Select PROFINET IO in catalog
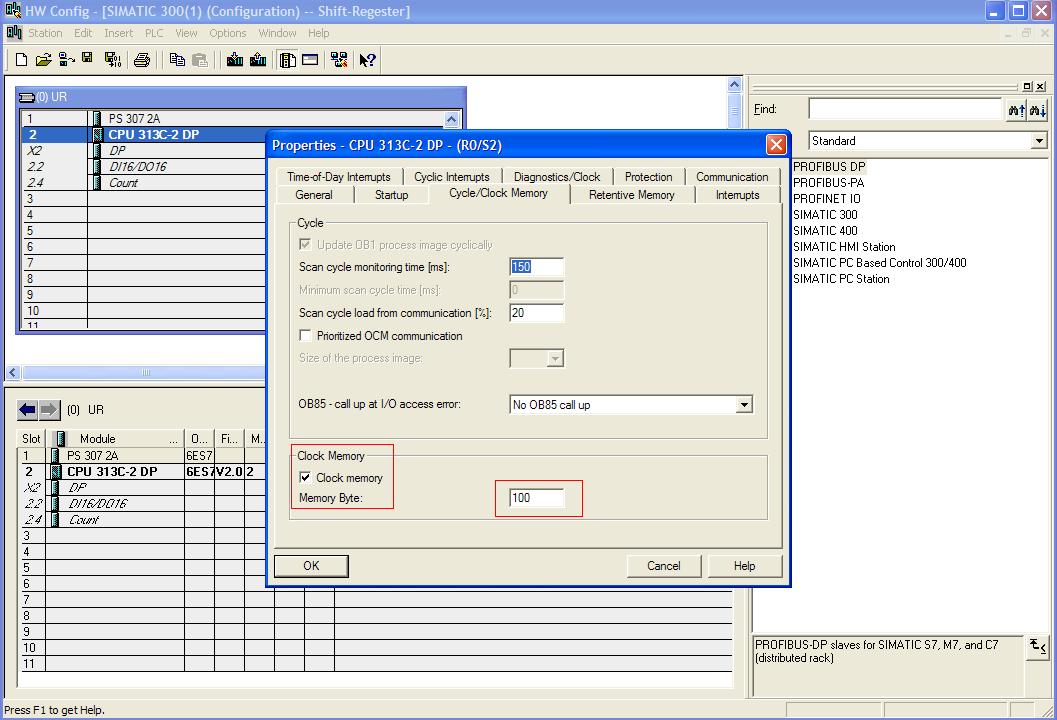The width and height of the screenshot is (1057, 720). tap(826, 199)
